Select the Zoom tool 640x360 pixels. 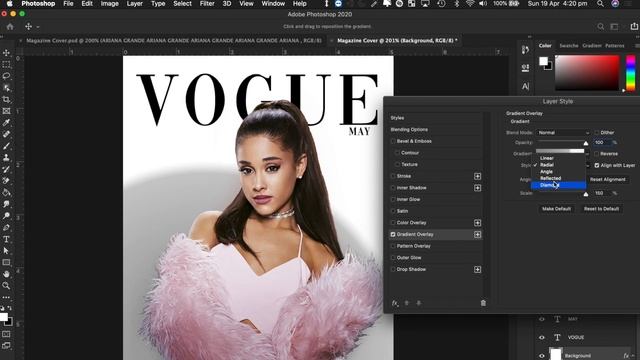coord(6,286)
